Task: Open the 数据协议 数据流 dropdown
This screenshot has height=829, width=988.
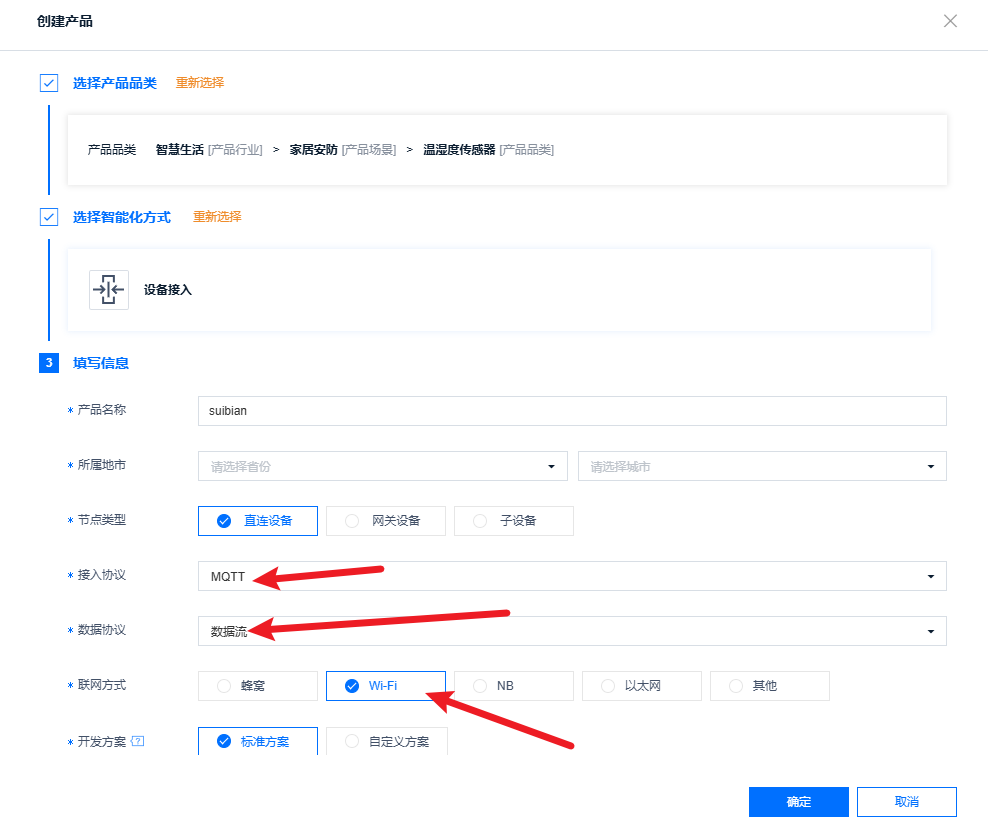Action: click(x=572, y=631)
